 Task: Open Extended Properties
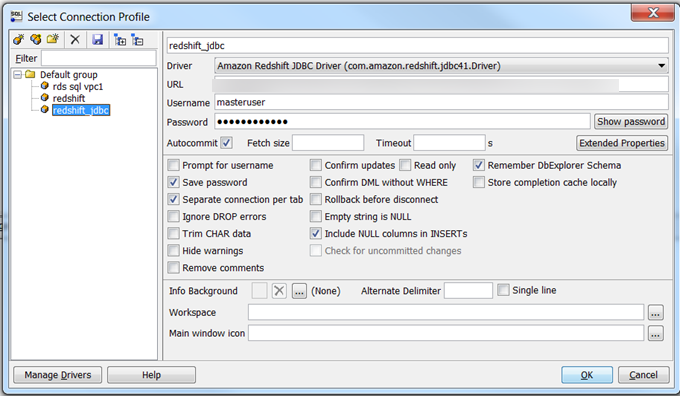pos(621,143)
